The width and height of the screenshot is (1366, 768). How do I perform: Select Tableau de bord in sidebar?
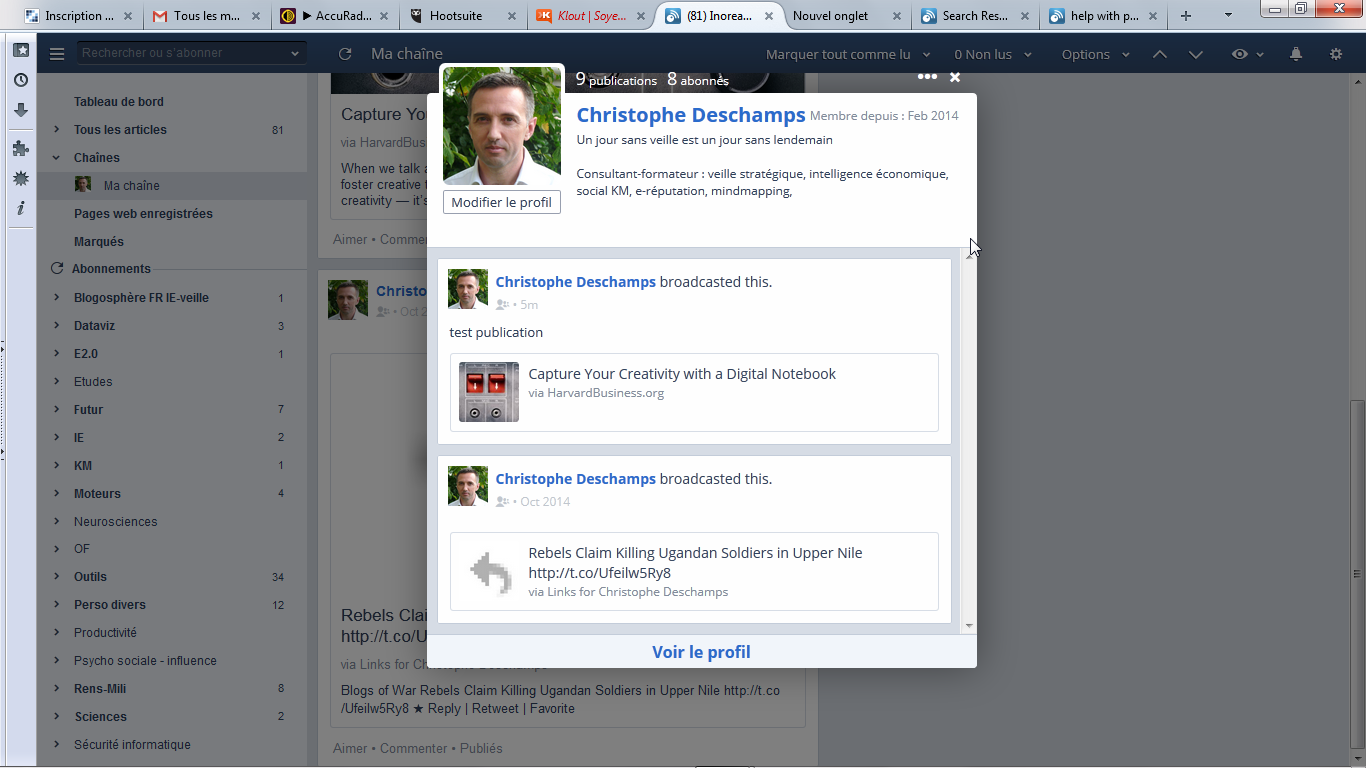coord(119,101)
